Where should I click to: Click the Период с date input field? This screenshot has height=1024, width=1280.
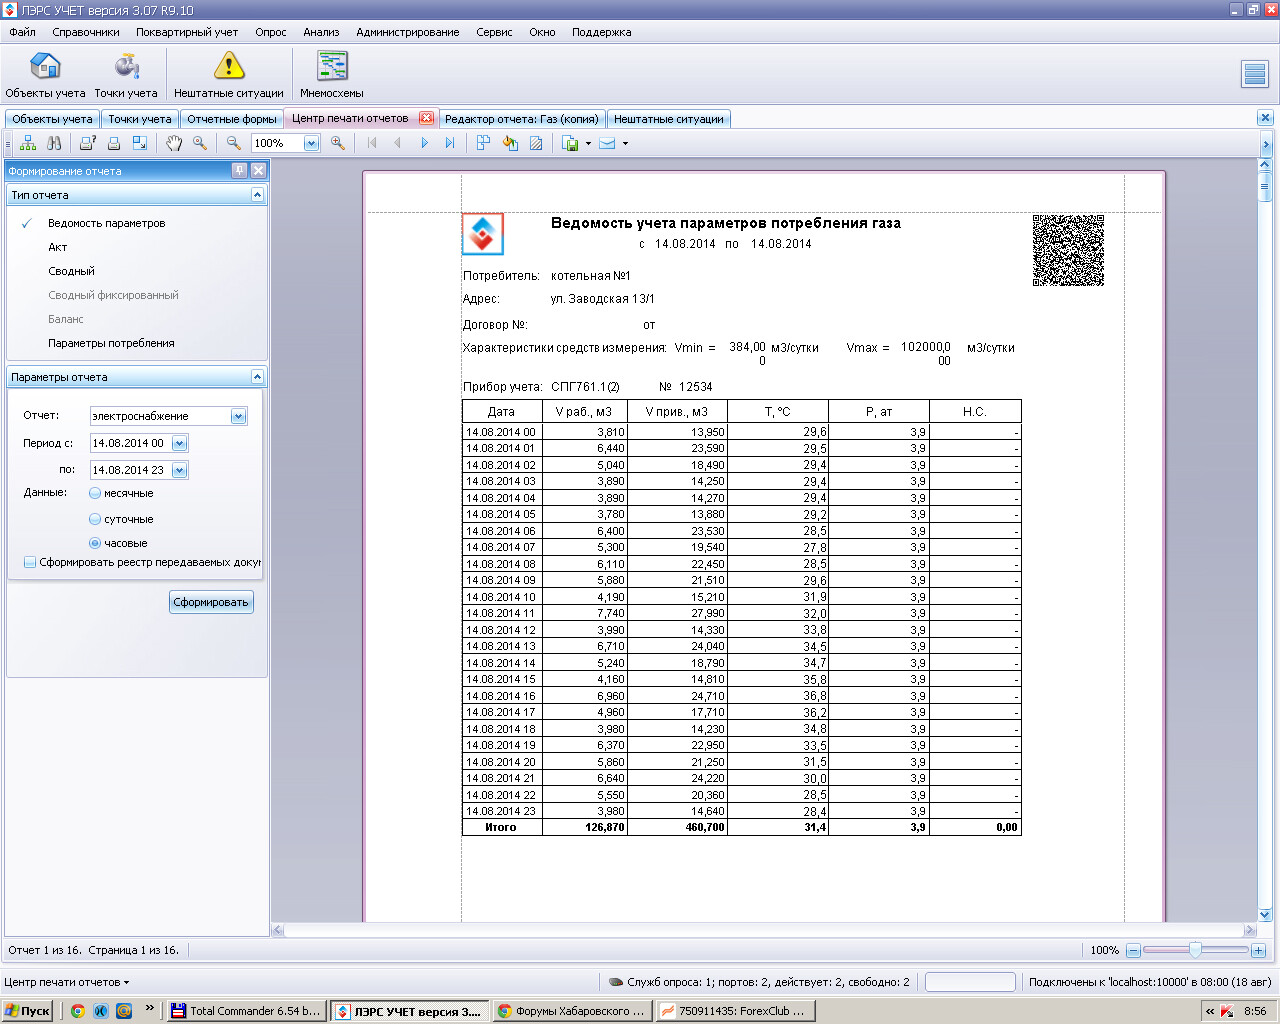129,443
